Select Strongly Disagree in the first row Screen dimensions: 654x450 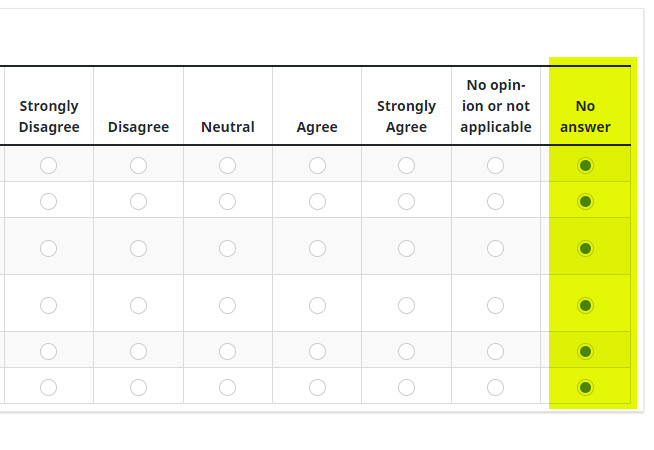tap(48, 165)
